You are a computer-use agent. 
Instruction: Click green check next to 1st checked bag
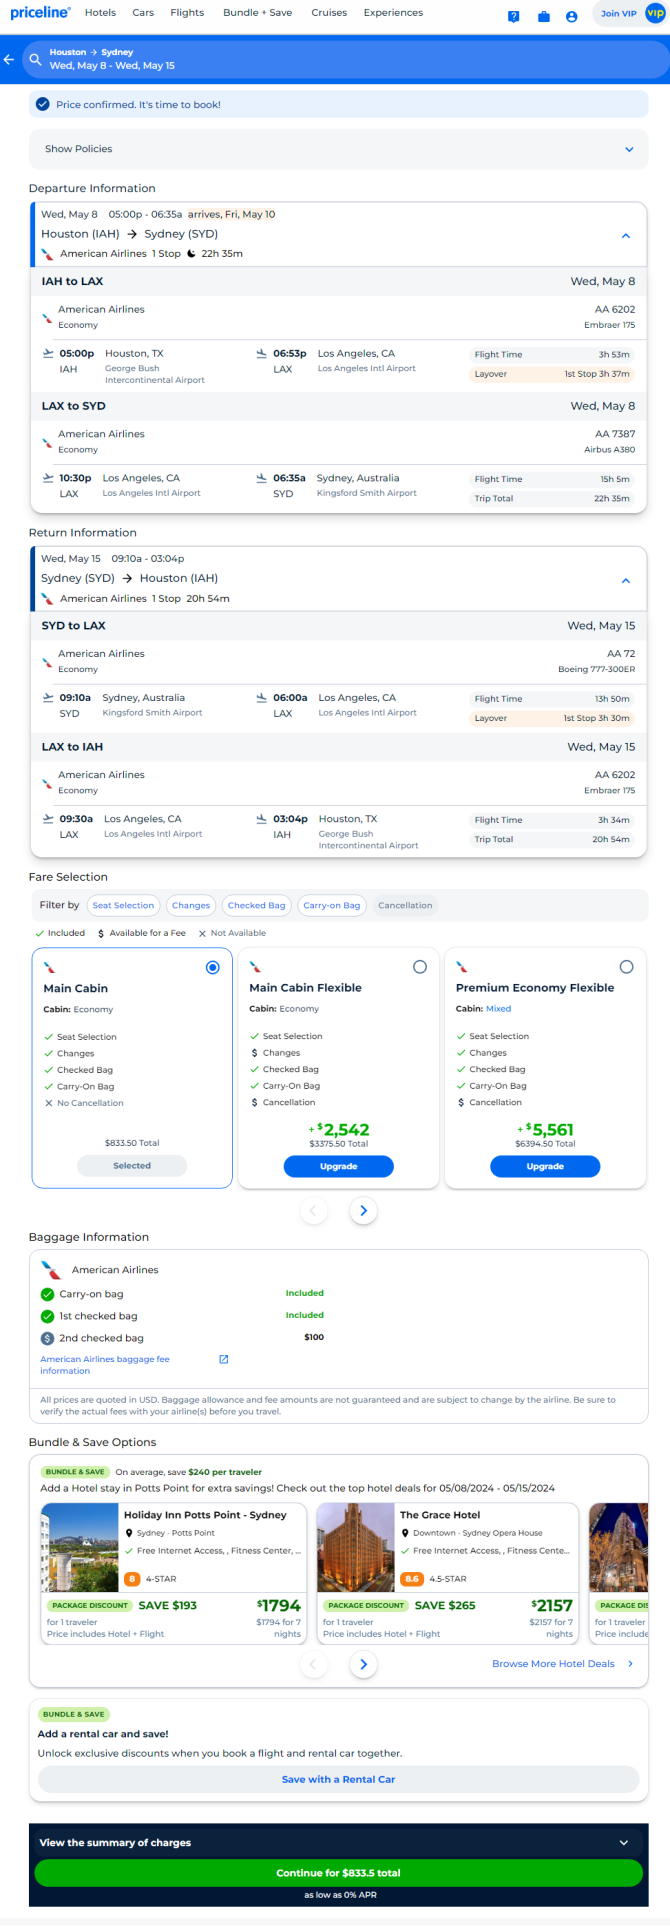click(47, 1316)
